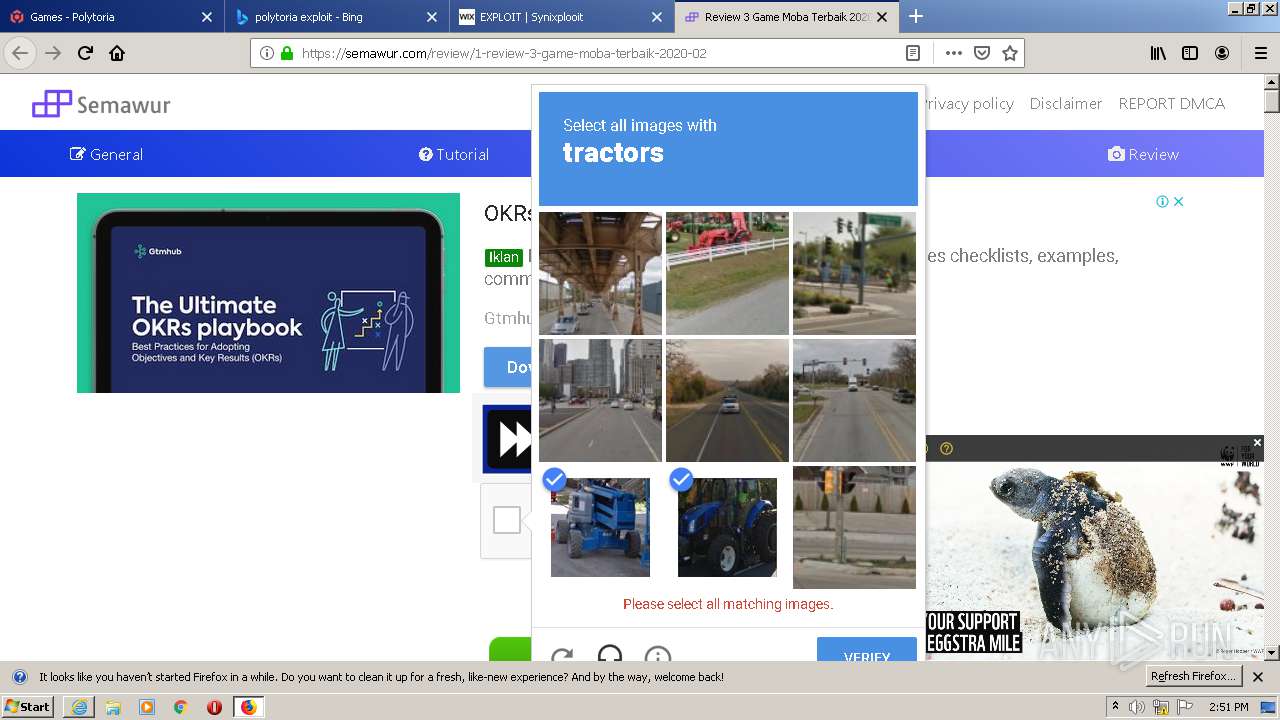
Task: Get a new captcha challenge
Action: coord(562,657)
